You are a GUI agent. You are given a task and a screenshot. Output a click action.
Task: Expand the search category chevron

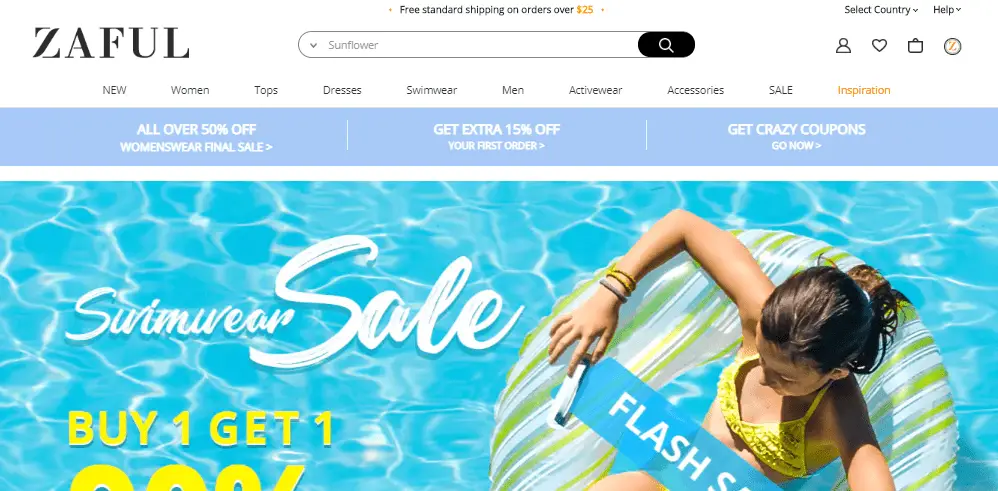(x=313, y=45)
